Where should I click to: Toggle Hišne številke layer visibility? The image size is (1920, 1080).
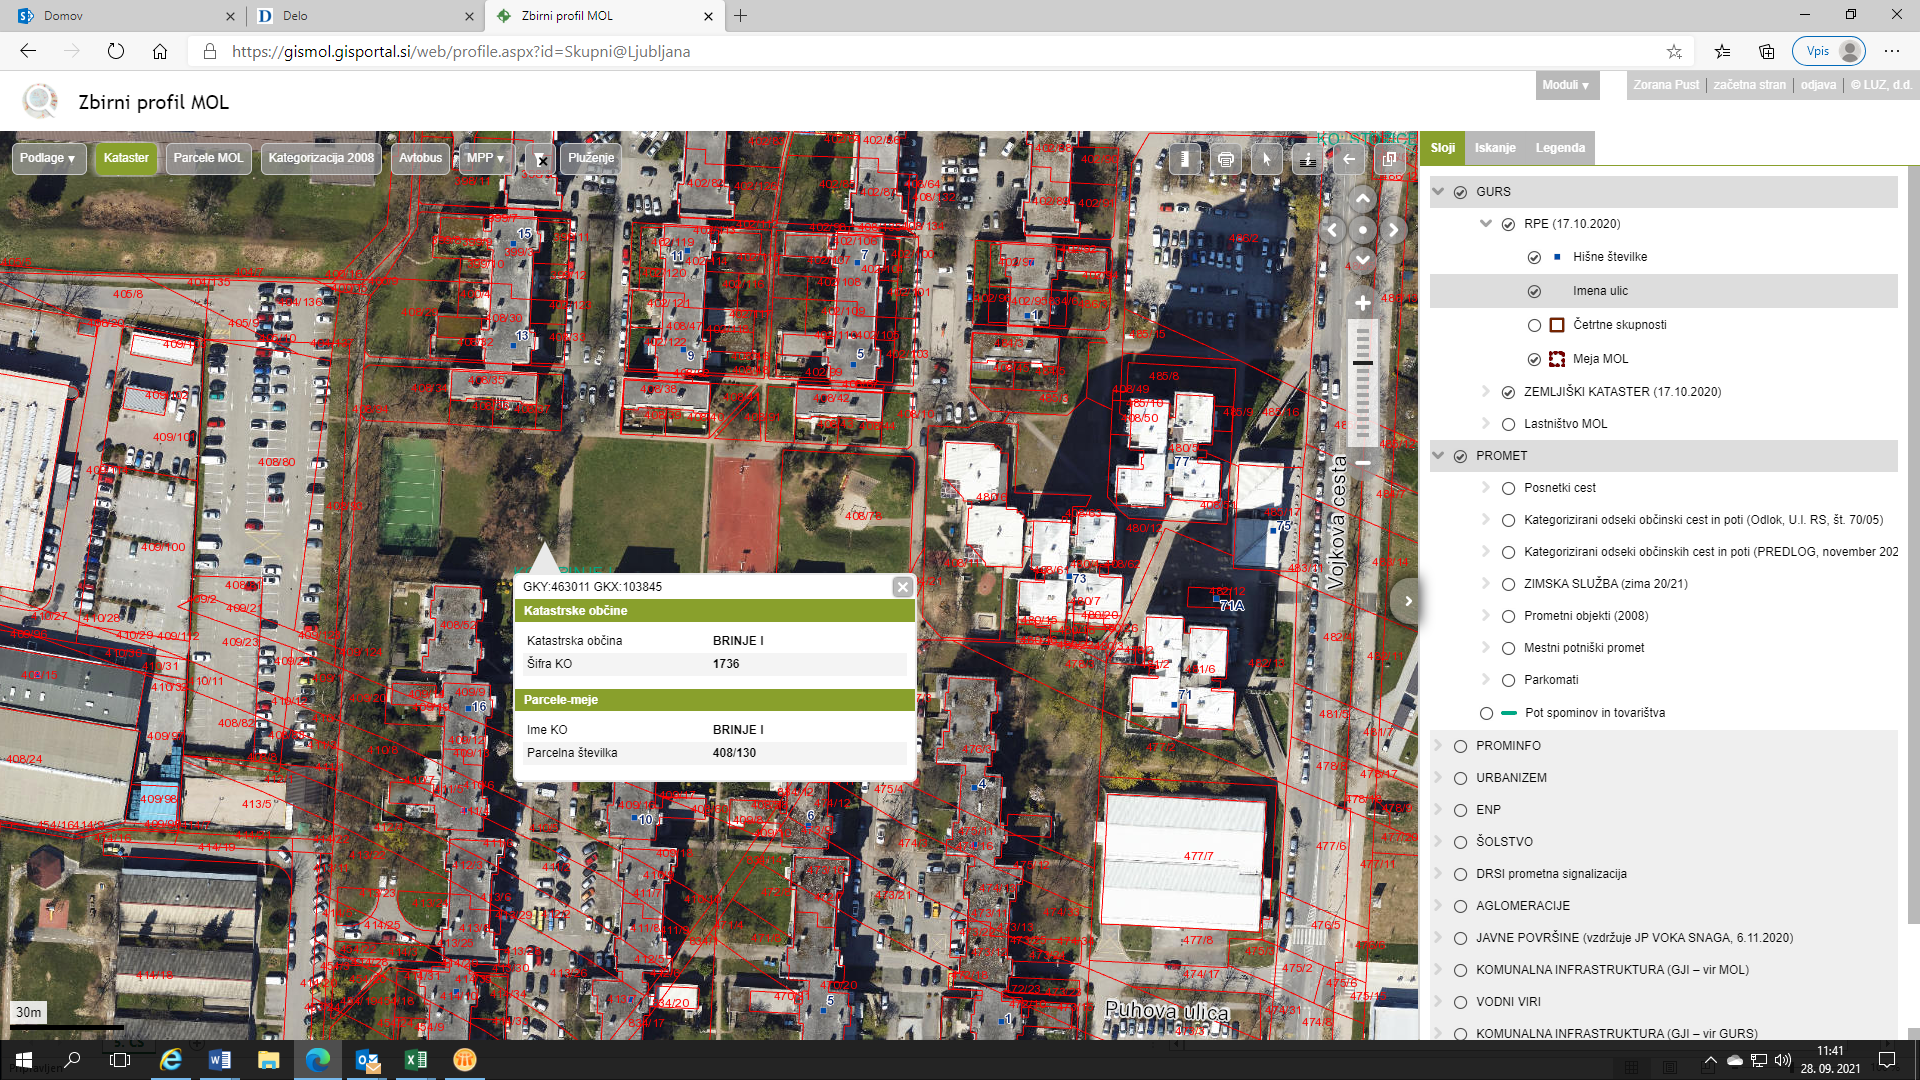(1534, 257)
